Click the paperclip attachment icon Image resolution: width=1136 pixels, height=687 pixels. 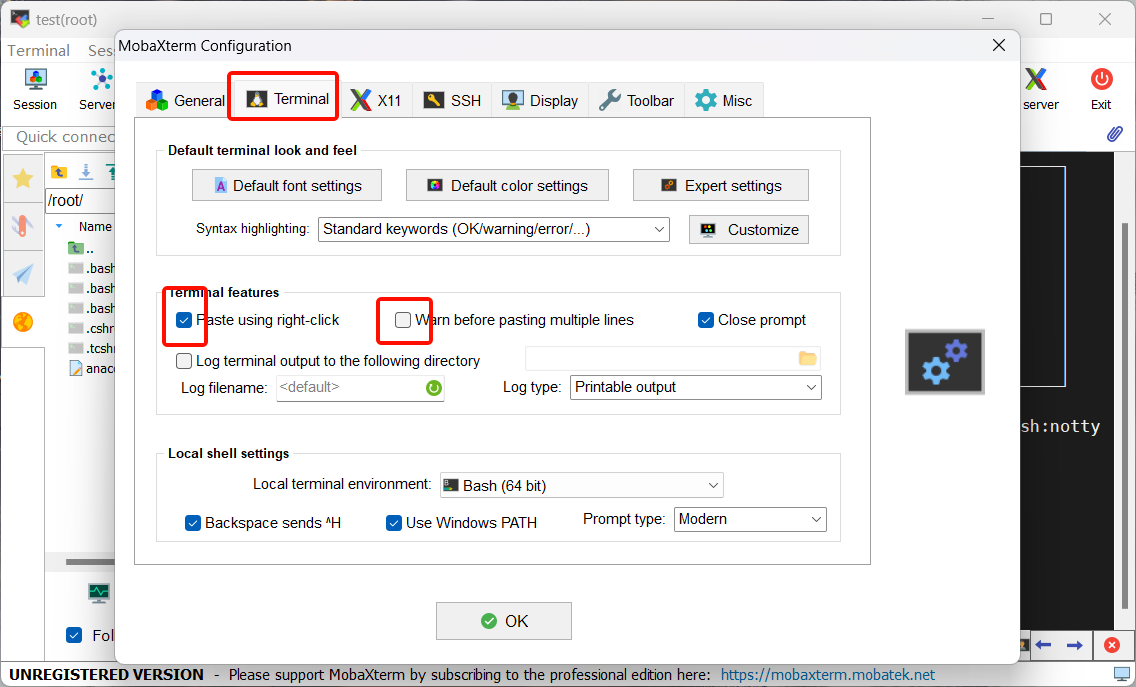point(1114,134)
